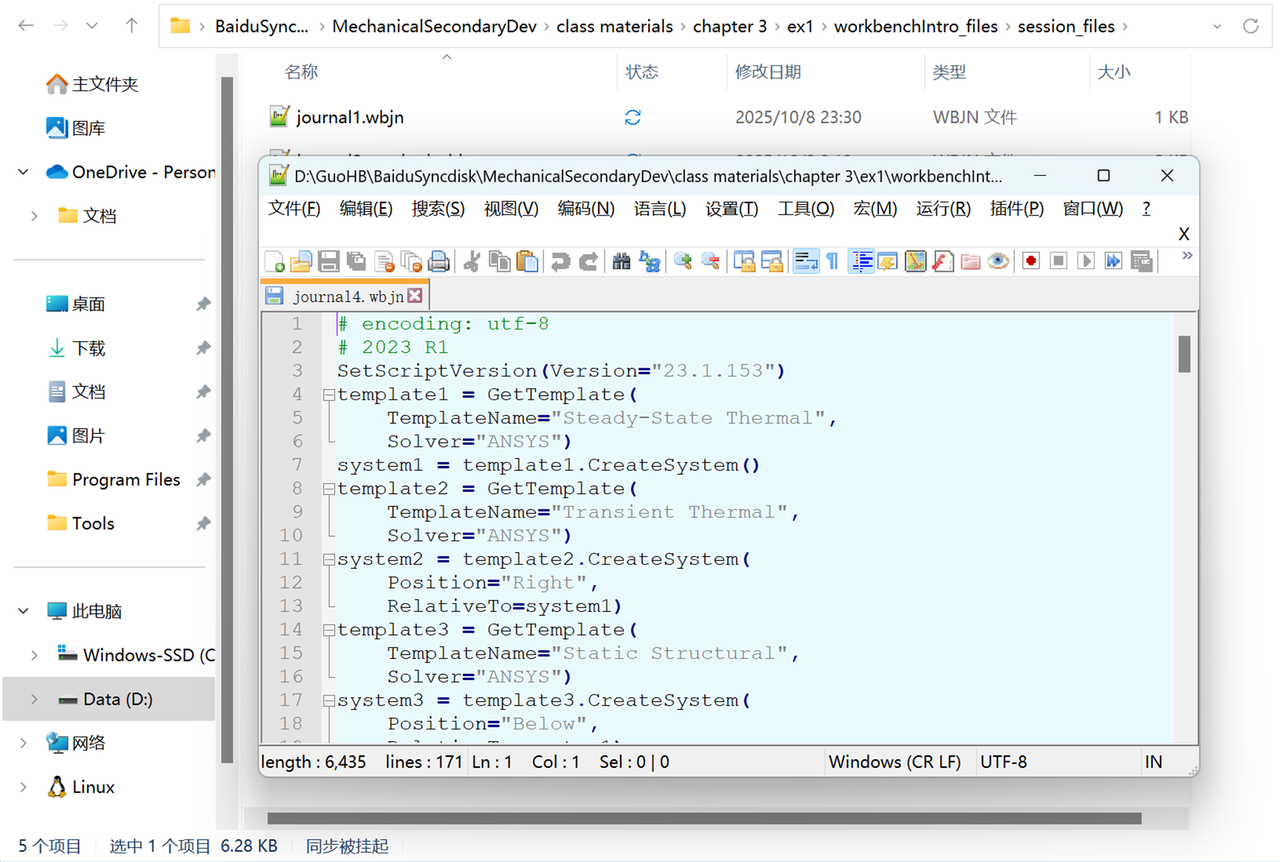Viewport: 1280px width, 862px height.
Task: Toggle the indent guide button
Action: (861, 262)
